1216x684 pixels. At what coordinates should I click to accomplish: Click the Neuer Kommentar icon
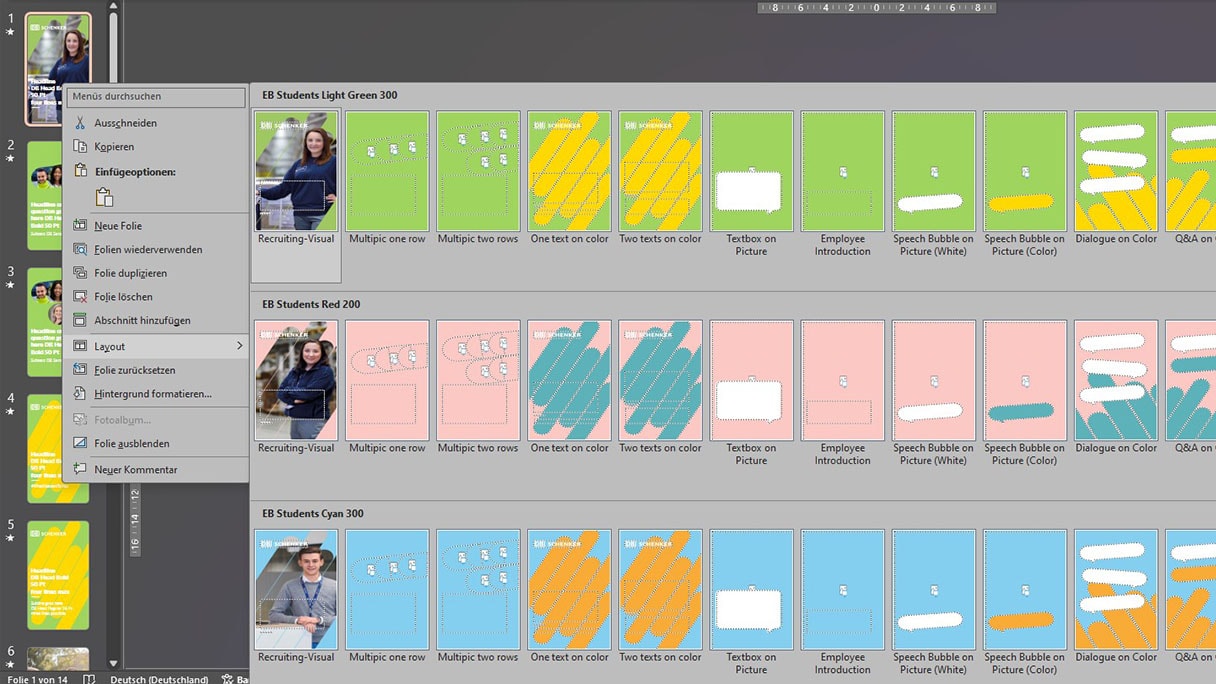tap(80, 470)
